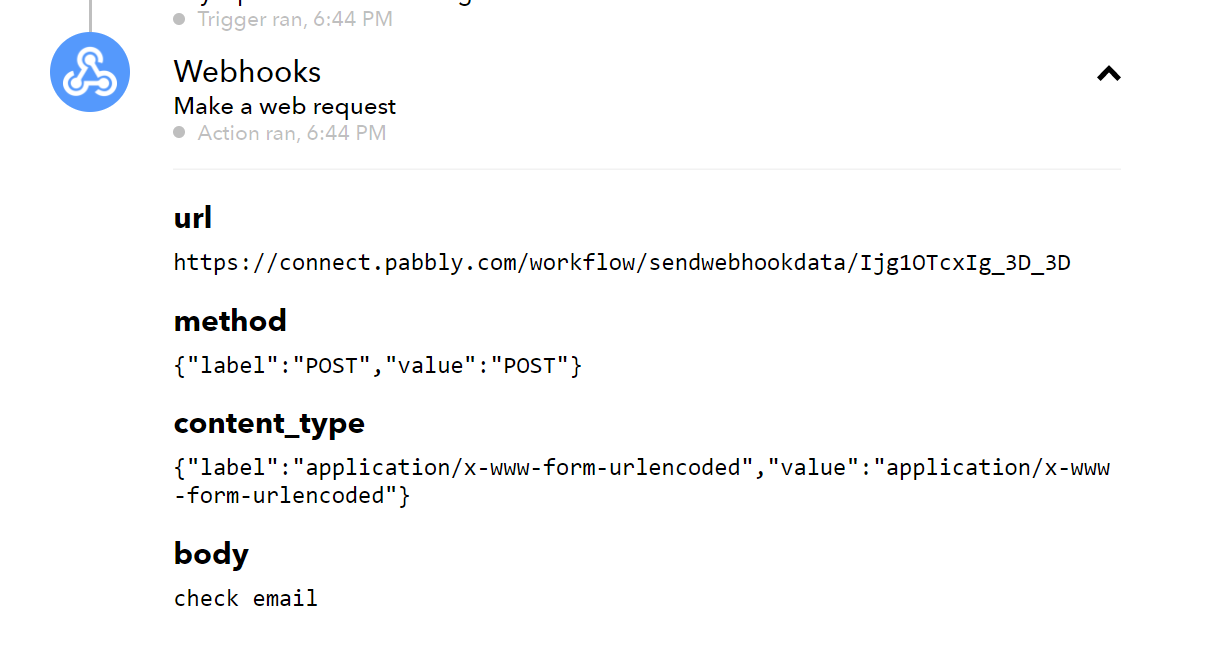Click the check email body text

point(246,599)
